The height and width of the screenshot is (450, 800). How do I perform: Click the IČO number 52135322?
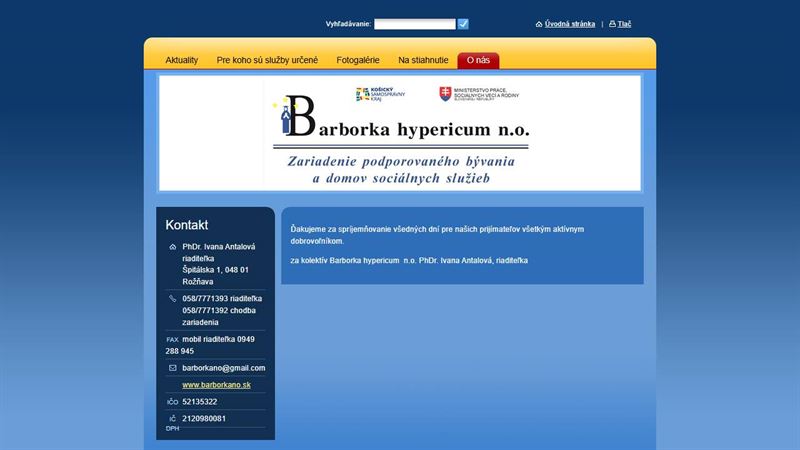(199, 402)
